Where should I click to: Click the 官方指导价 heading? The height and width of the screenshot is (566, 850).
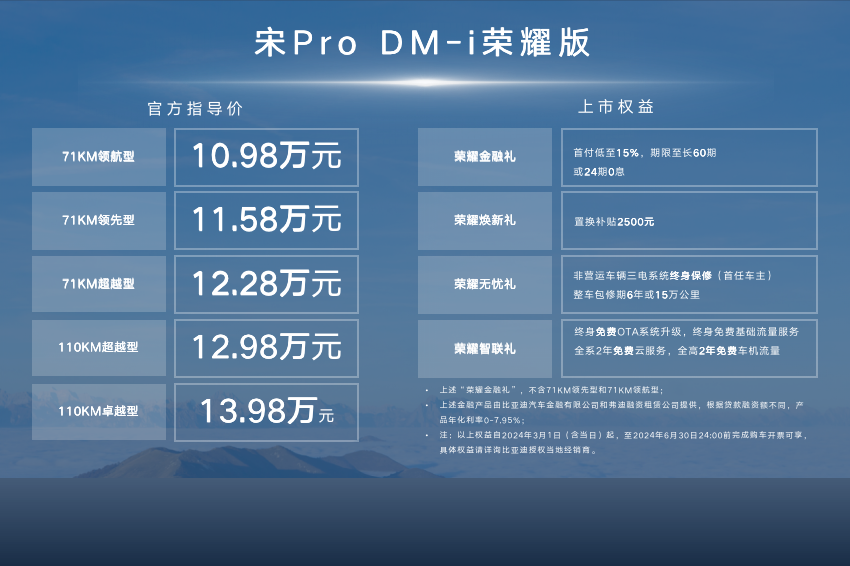click(x=195, y=108)
